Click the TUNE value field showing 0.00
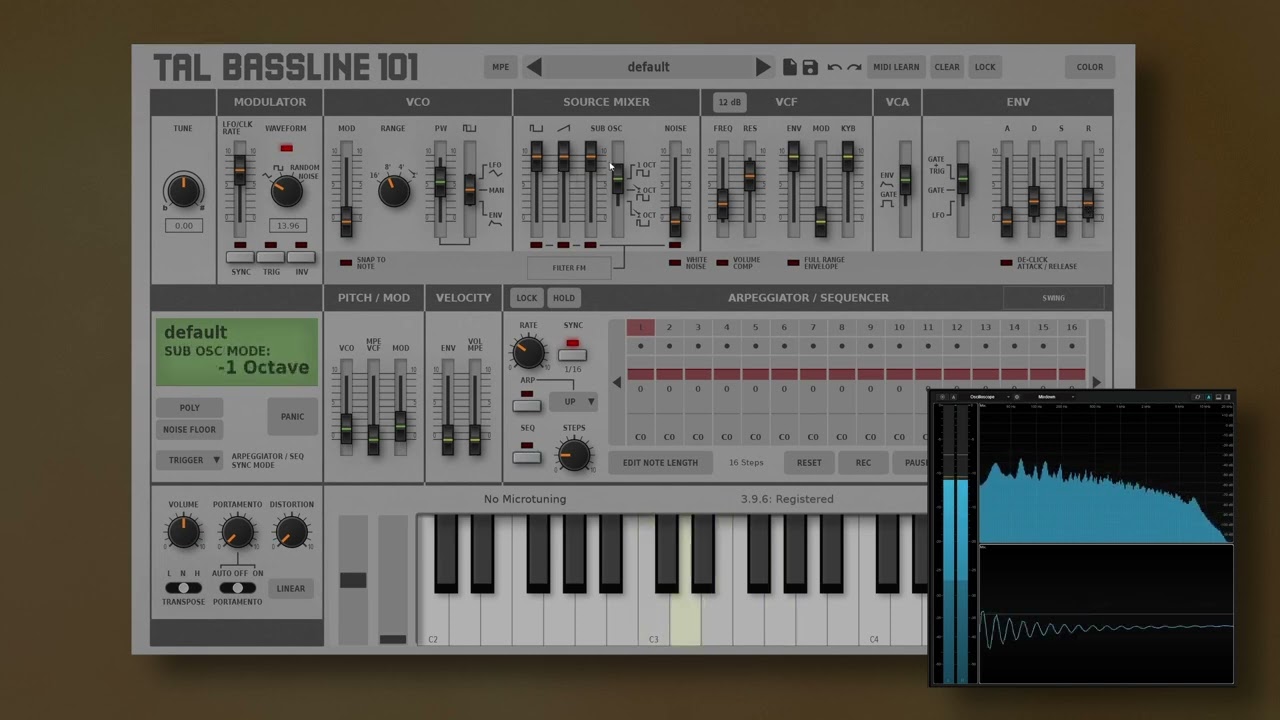The image size is (1280, 720). 183,226
